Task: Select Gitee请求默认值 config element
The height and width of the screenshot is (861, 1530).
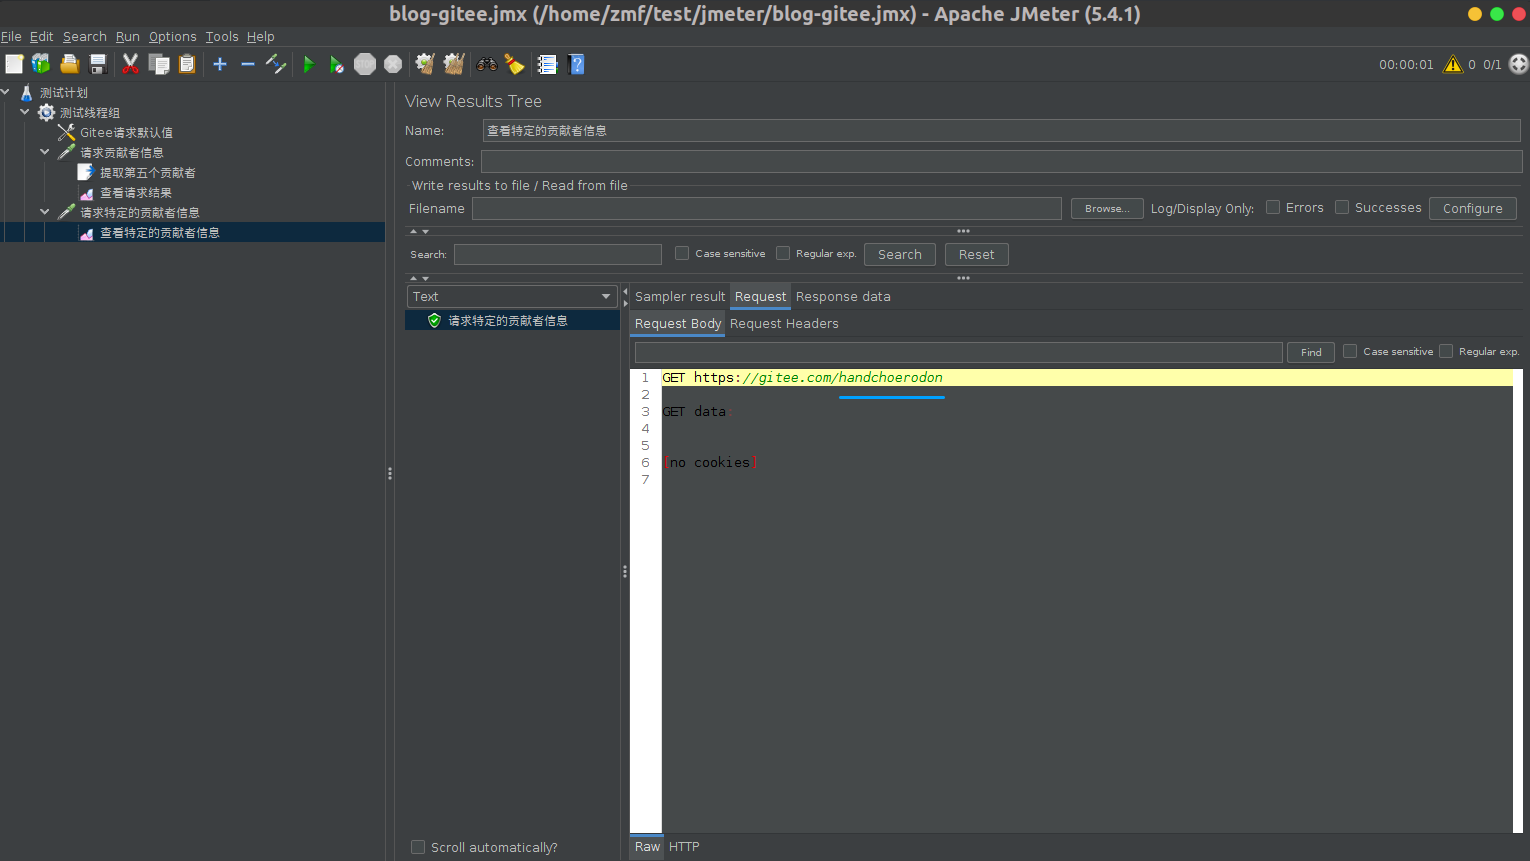Action: 126,133
